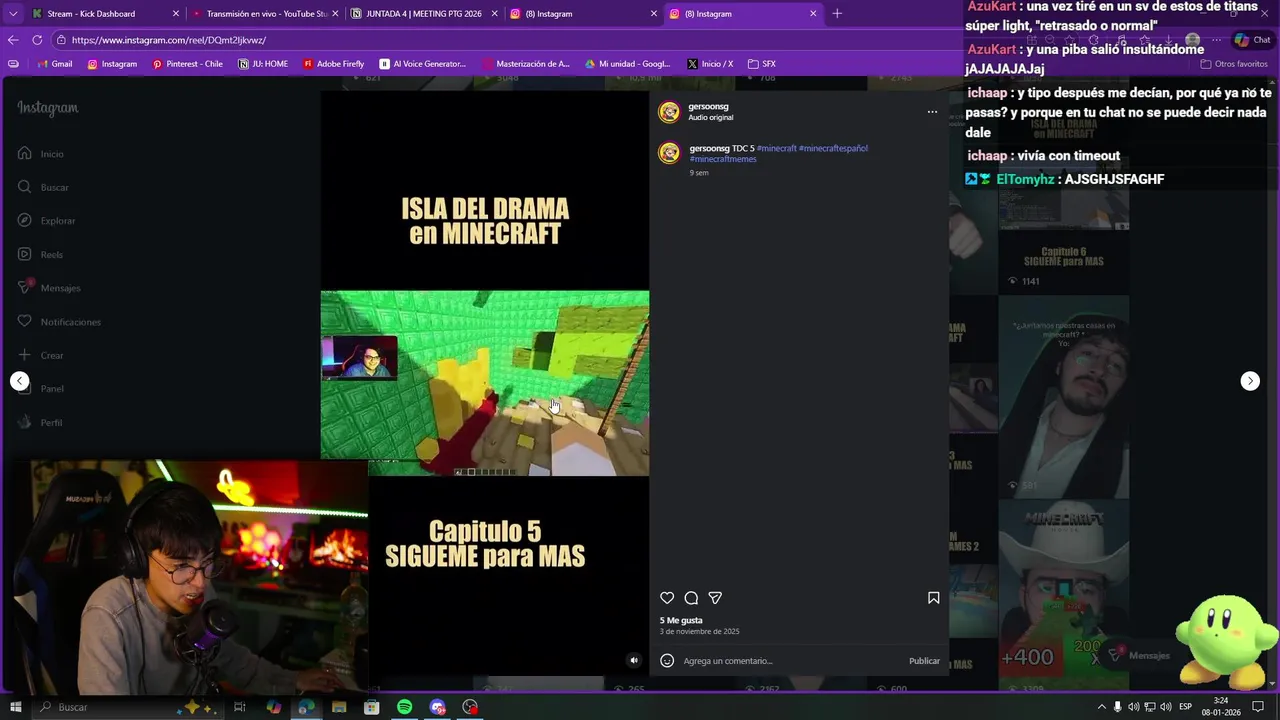Screen dimensions: 1280x720
Task: Open Explorar in Instagram sidebar
Action: [45, 221]
